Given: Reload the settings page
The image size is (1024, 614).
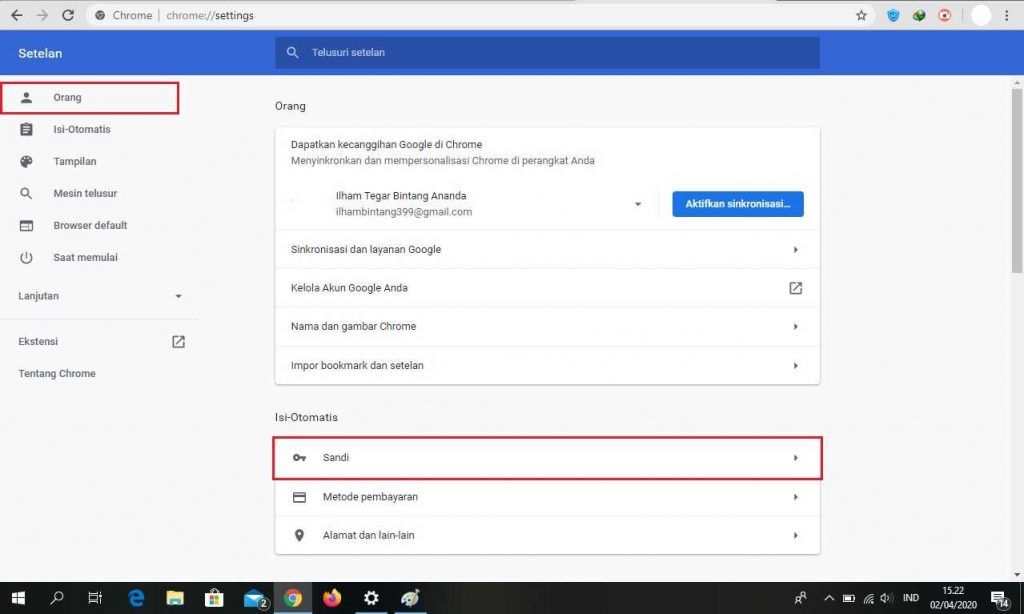Looking at the screenshot, I should tap(68, 15).
